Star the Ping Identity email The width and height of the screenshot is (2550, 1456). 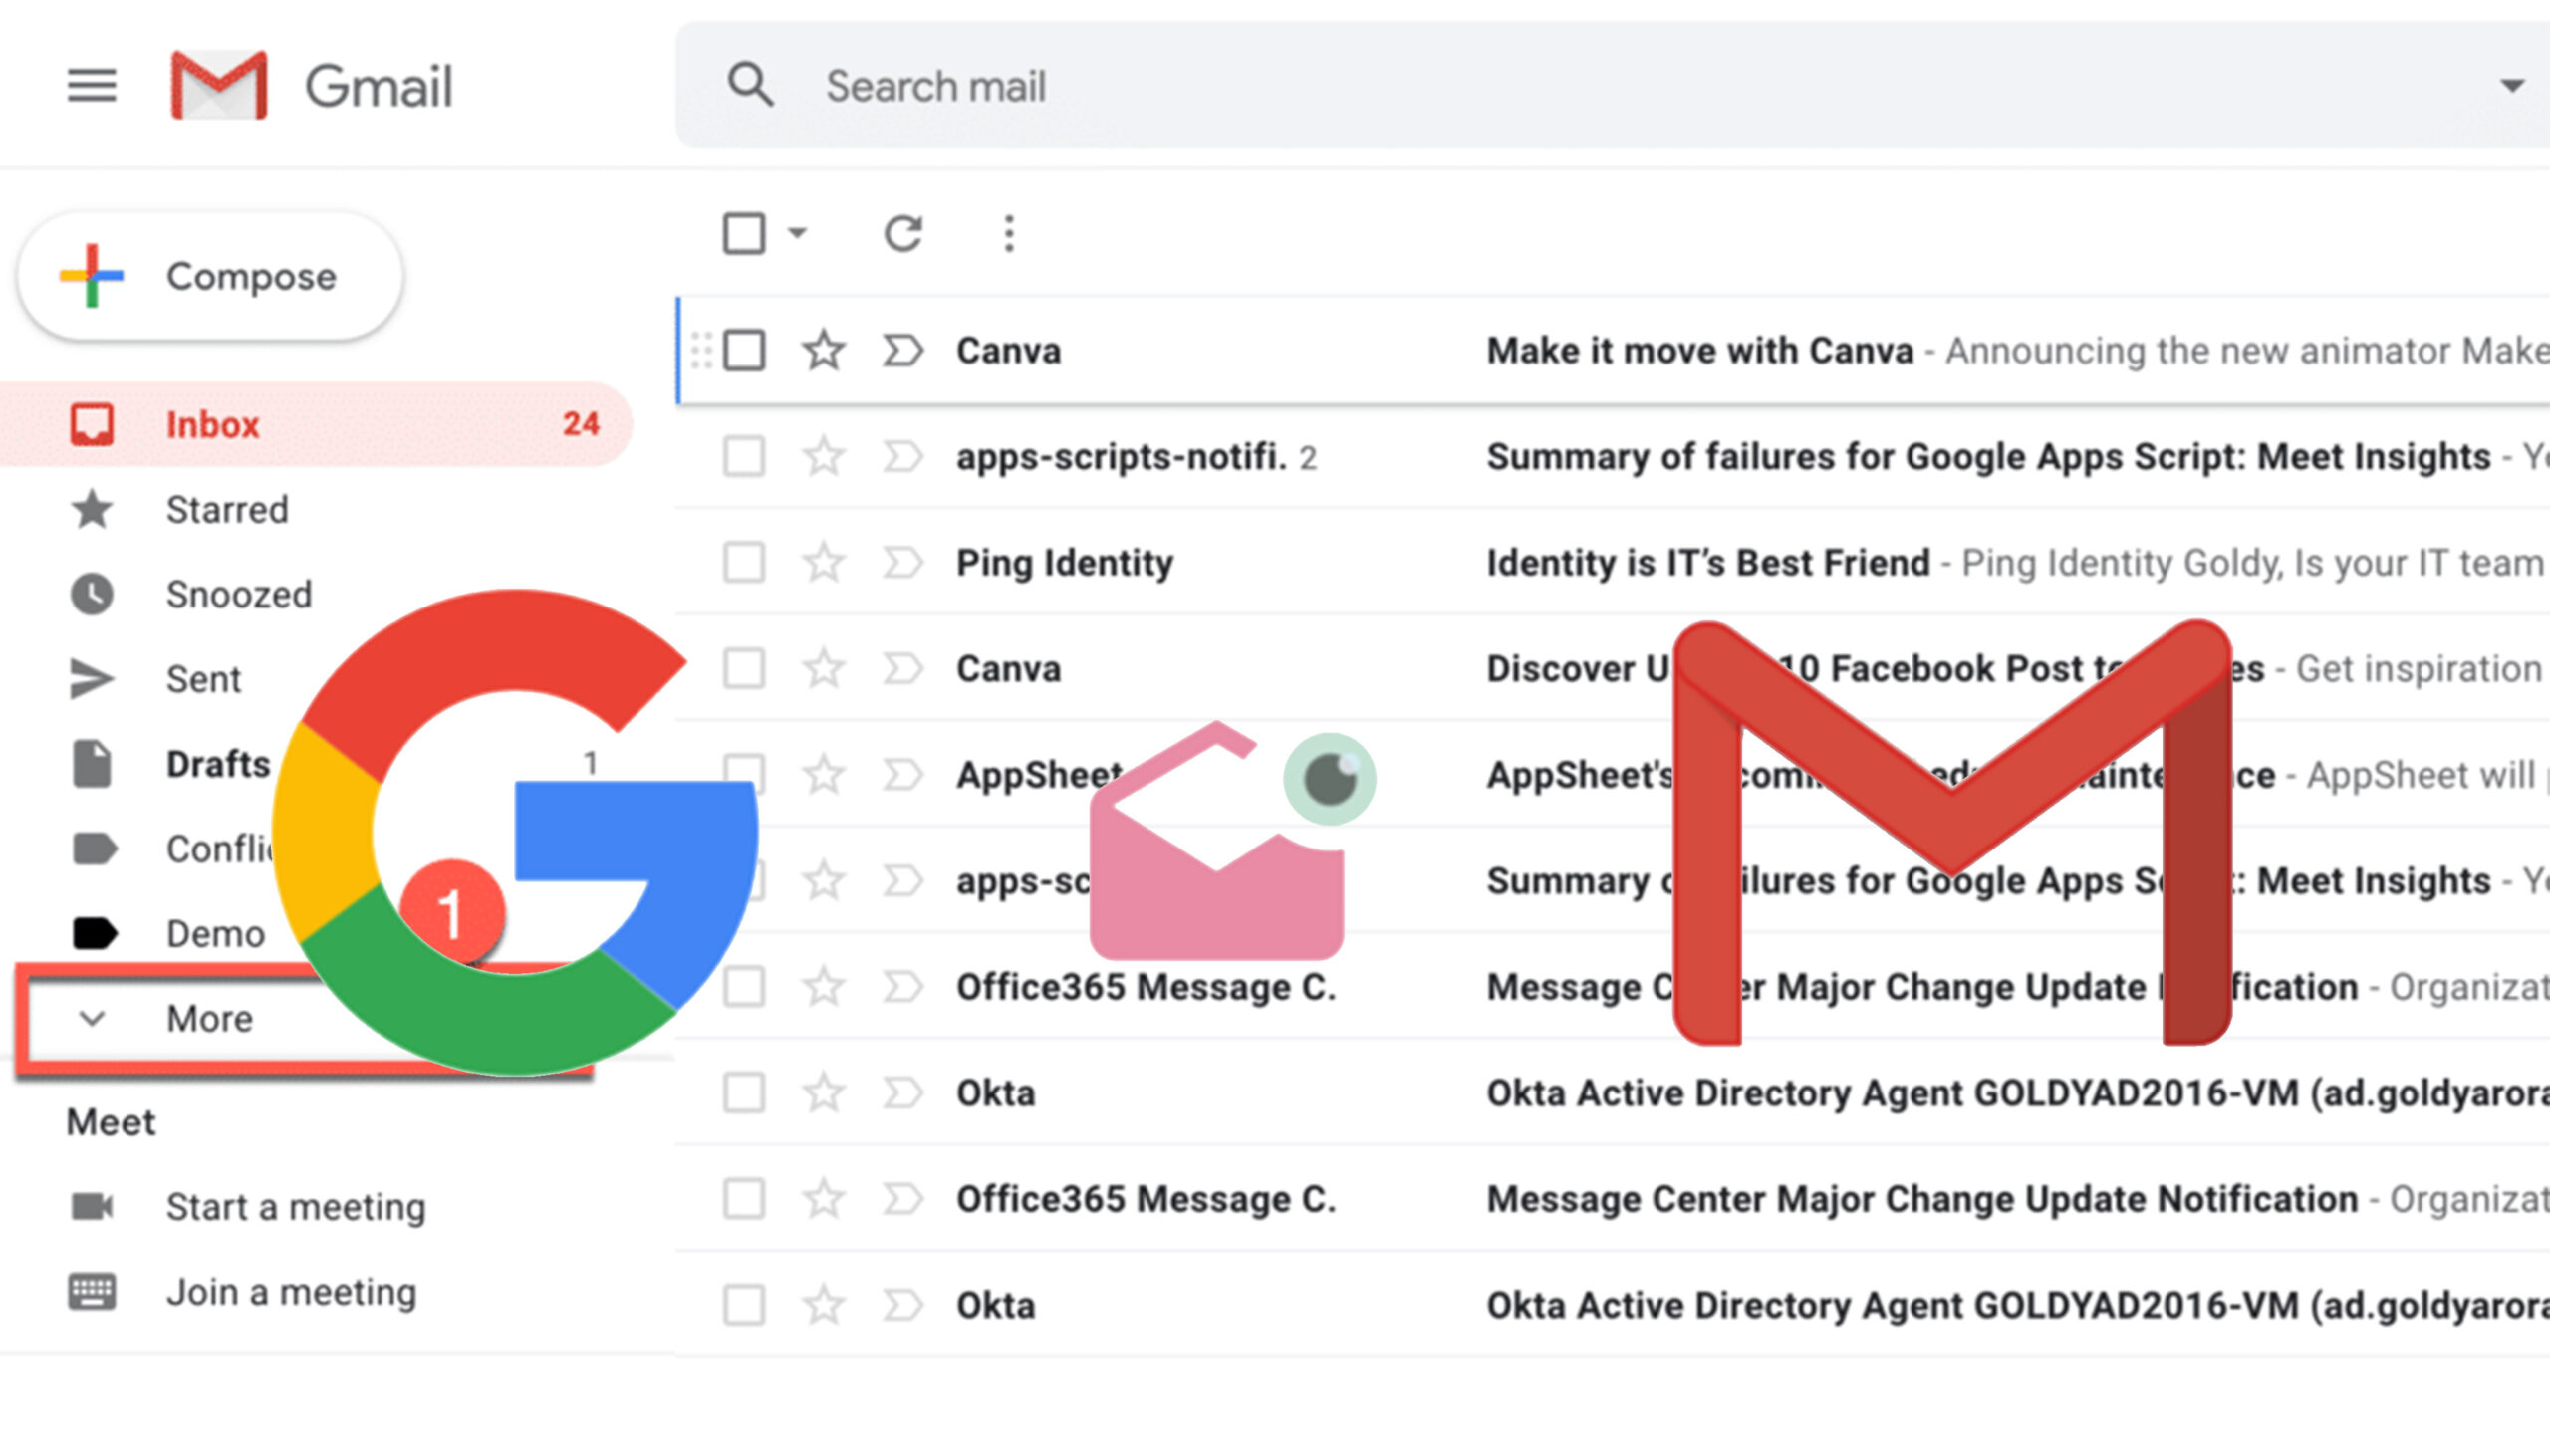(823, 563)
